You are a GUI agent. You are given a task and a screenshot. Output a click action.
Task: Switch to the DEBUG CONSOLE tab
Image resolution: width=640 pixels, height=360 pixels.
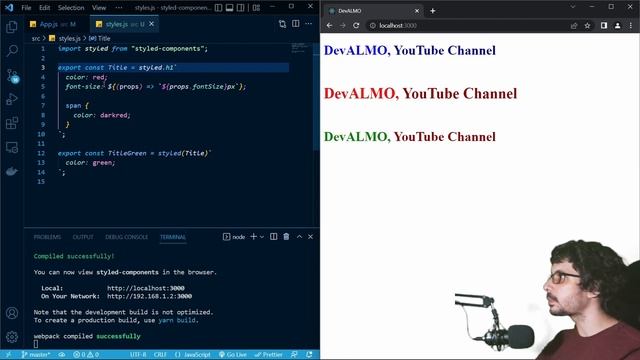(x=127, y=237)
